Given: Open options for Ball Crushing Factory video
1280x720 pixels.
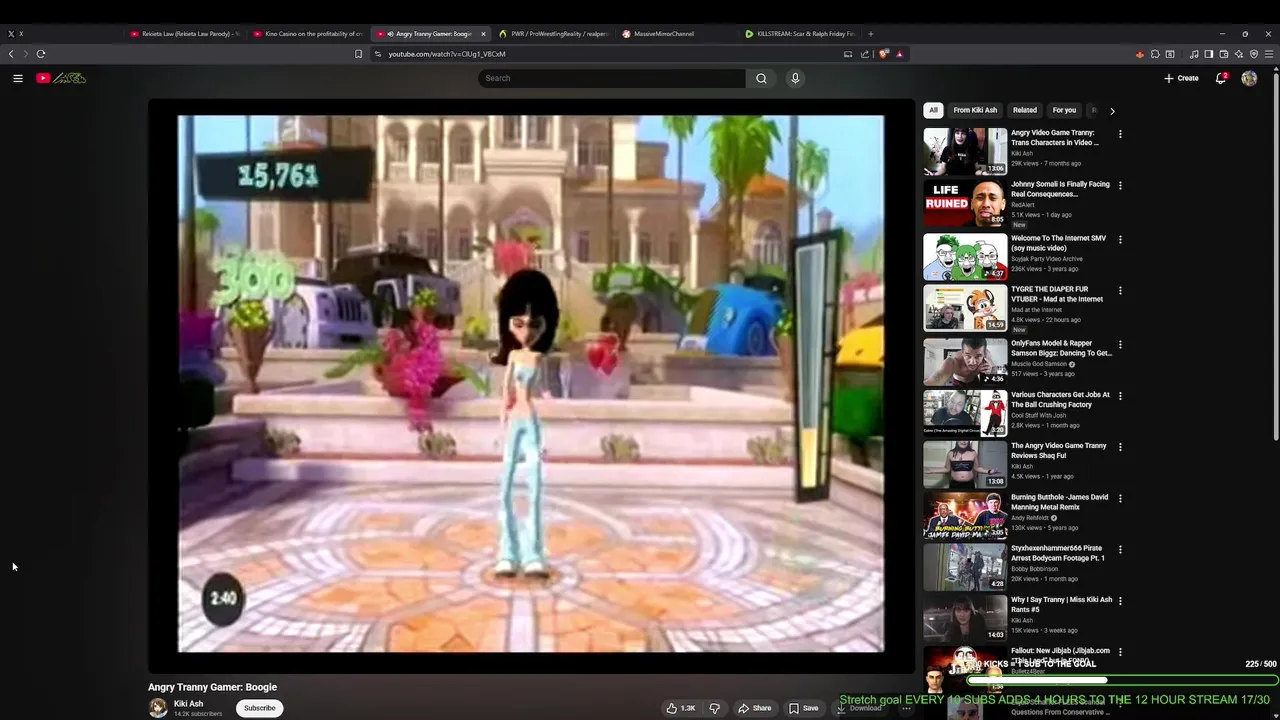Looking at the screenshot, I should point(1120,396).
